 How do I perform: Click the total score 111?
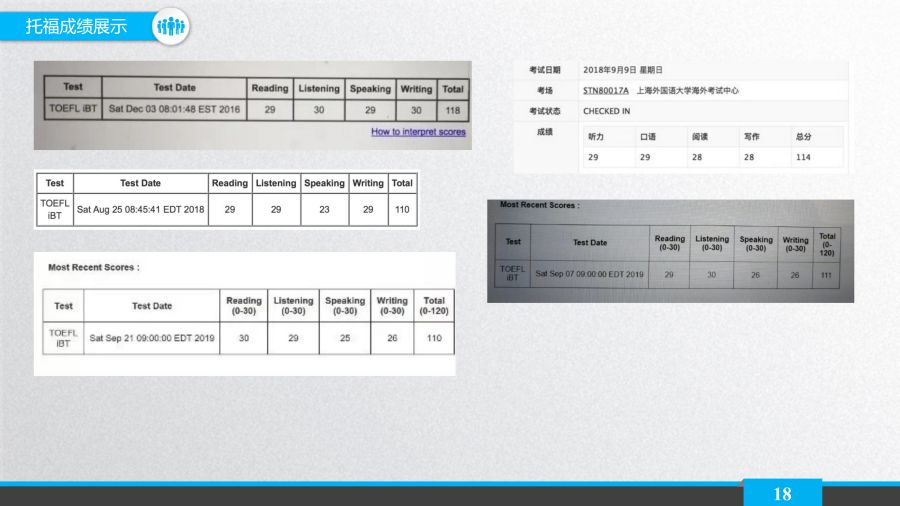(826, 275)
